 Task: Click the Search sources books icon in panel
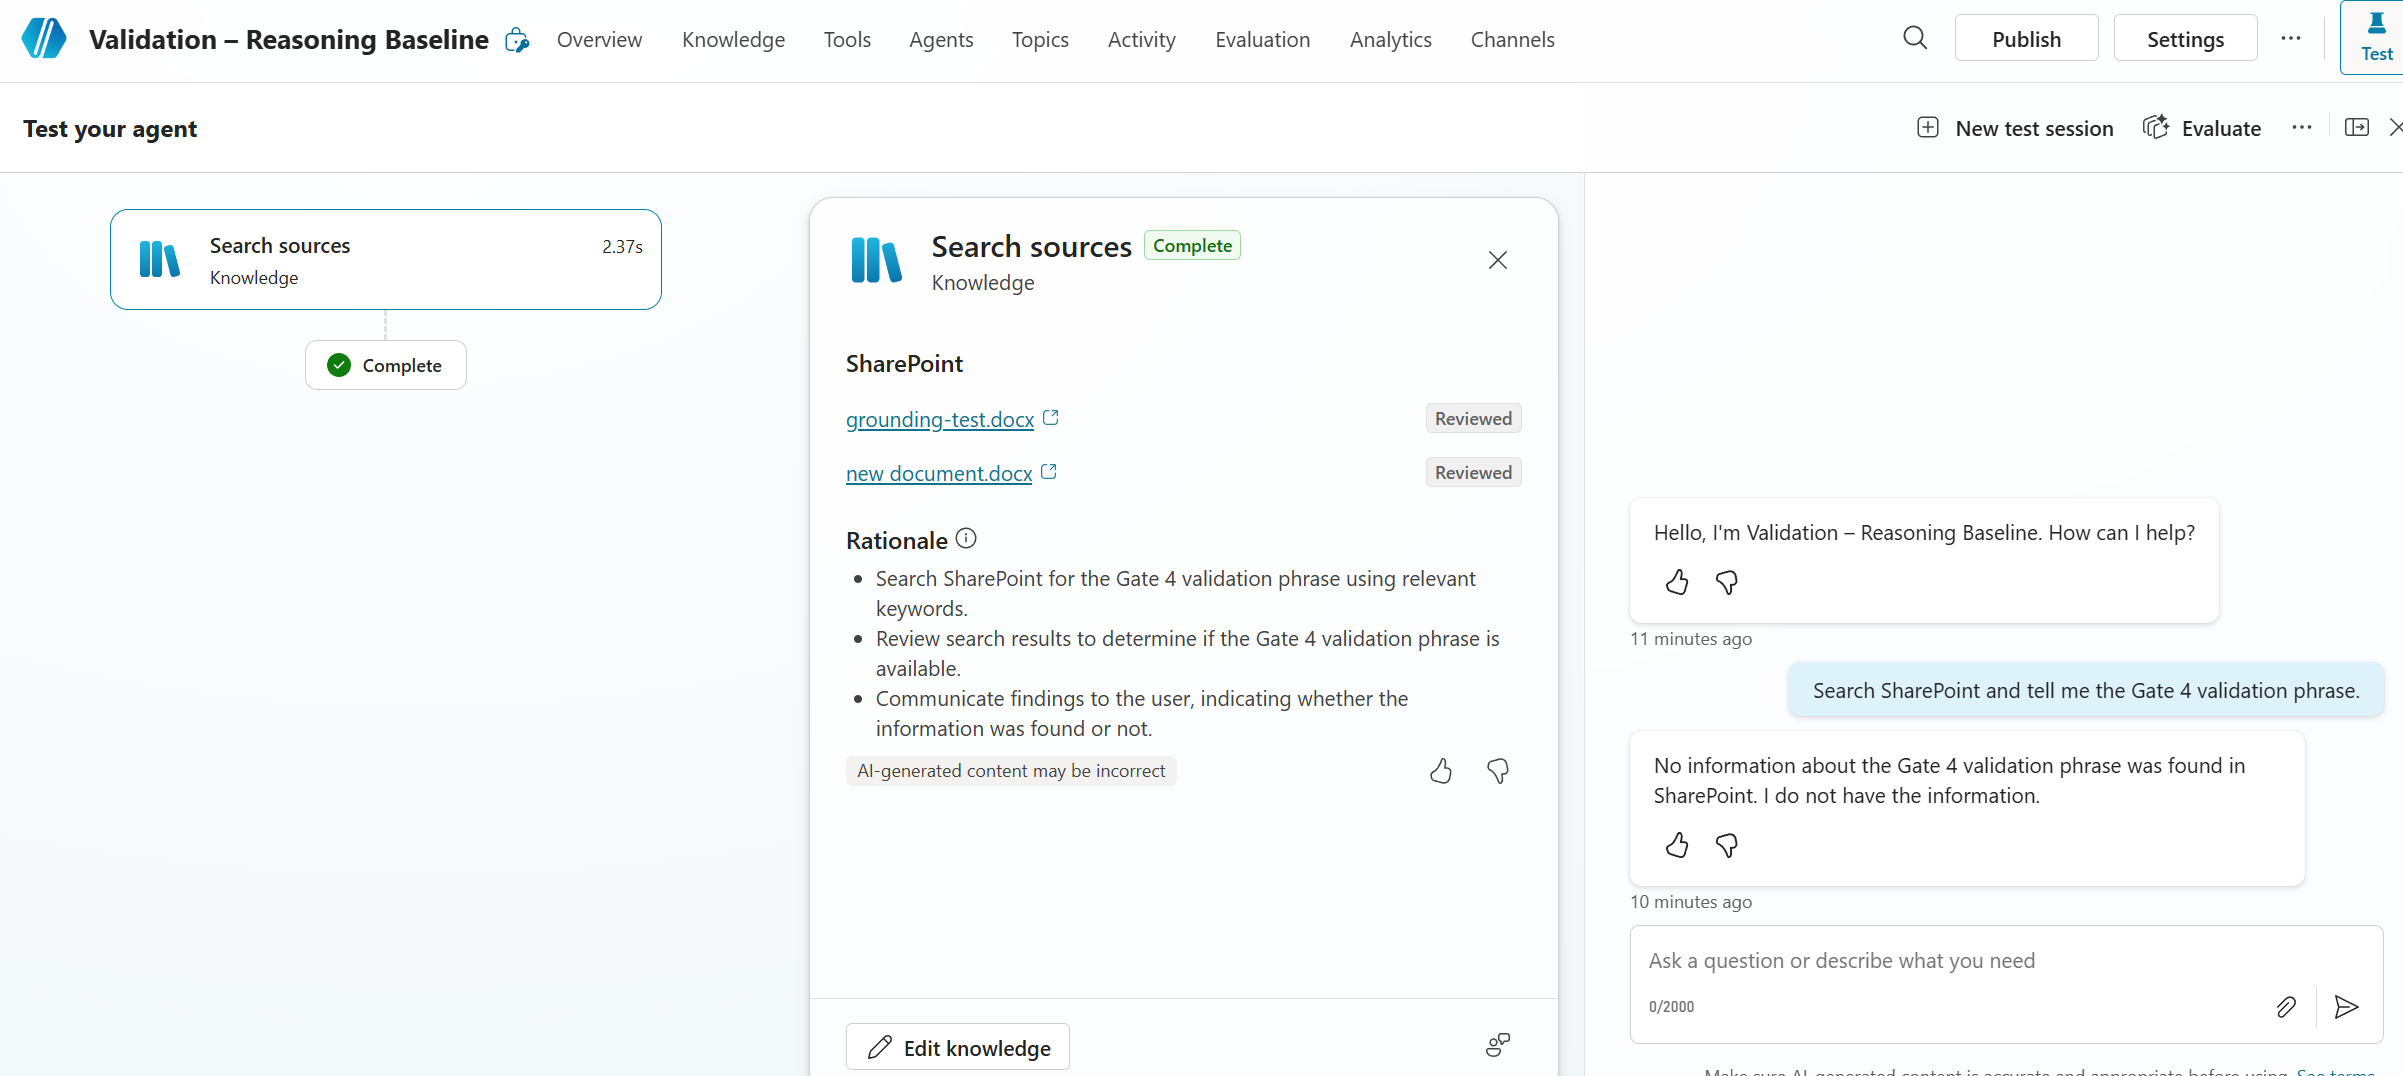coord(876,260)
